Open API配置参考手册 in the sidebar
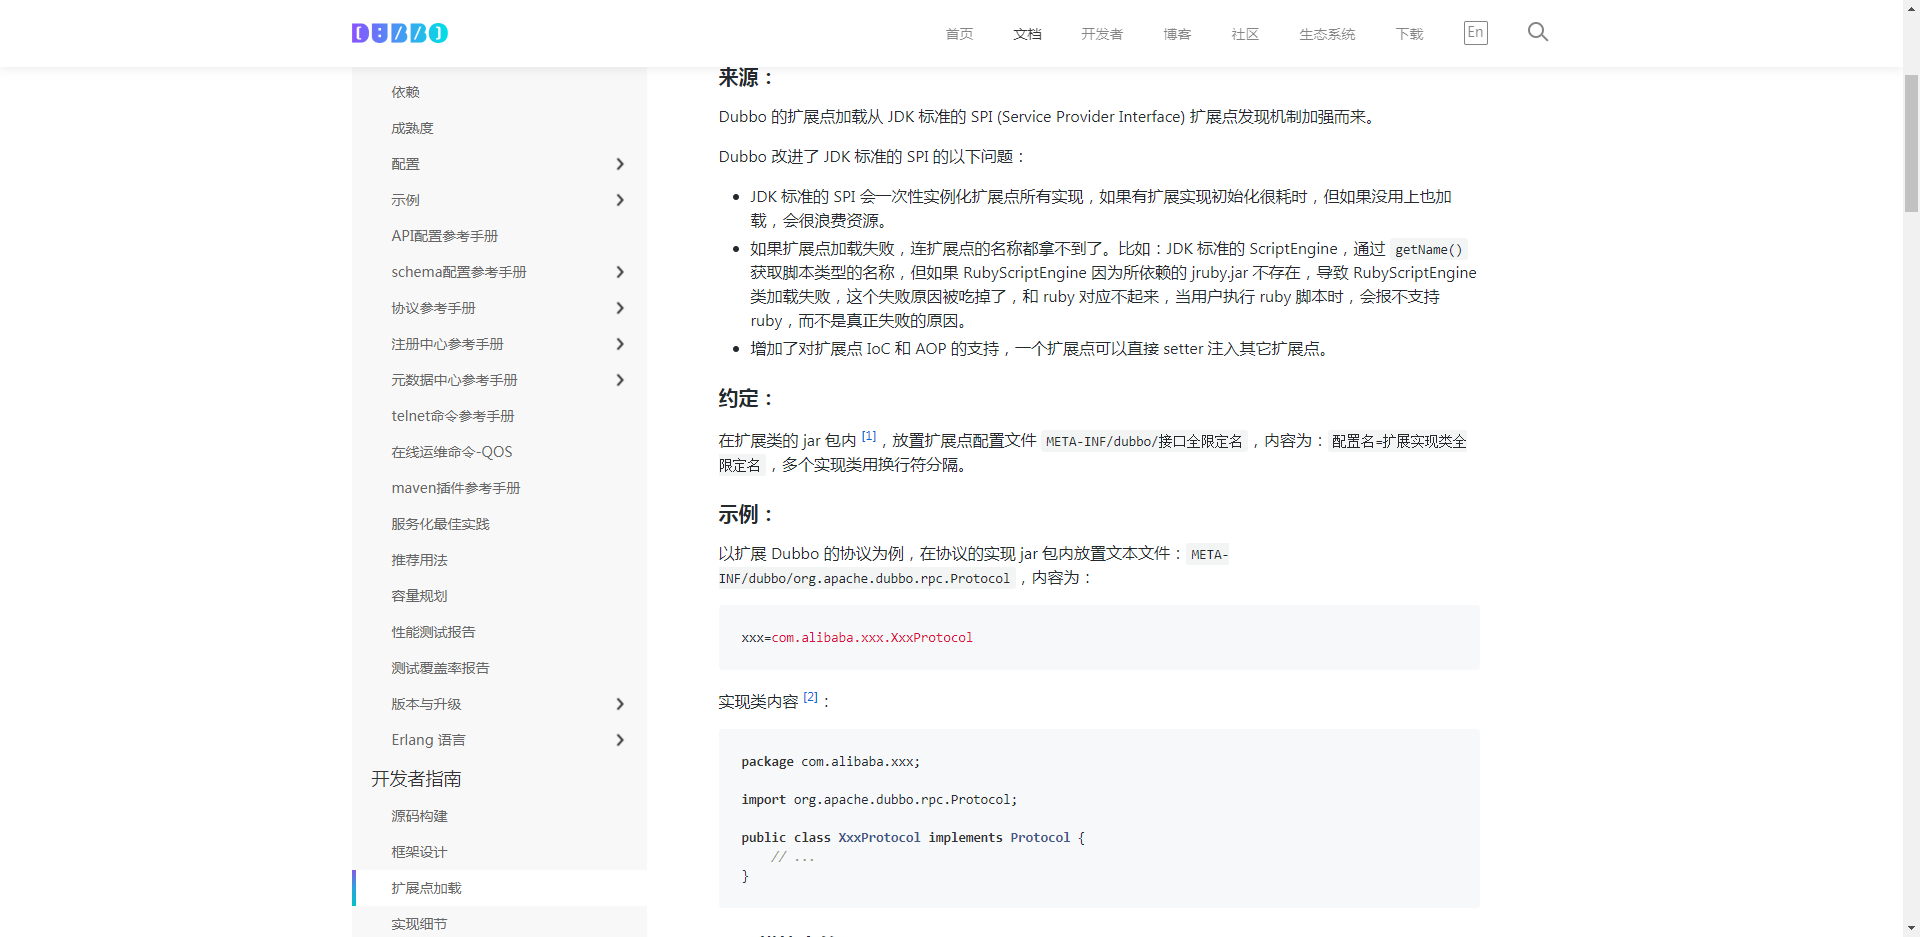 [x=444, y=236]
